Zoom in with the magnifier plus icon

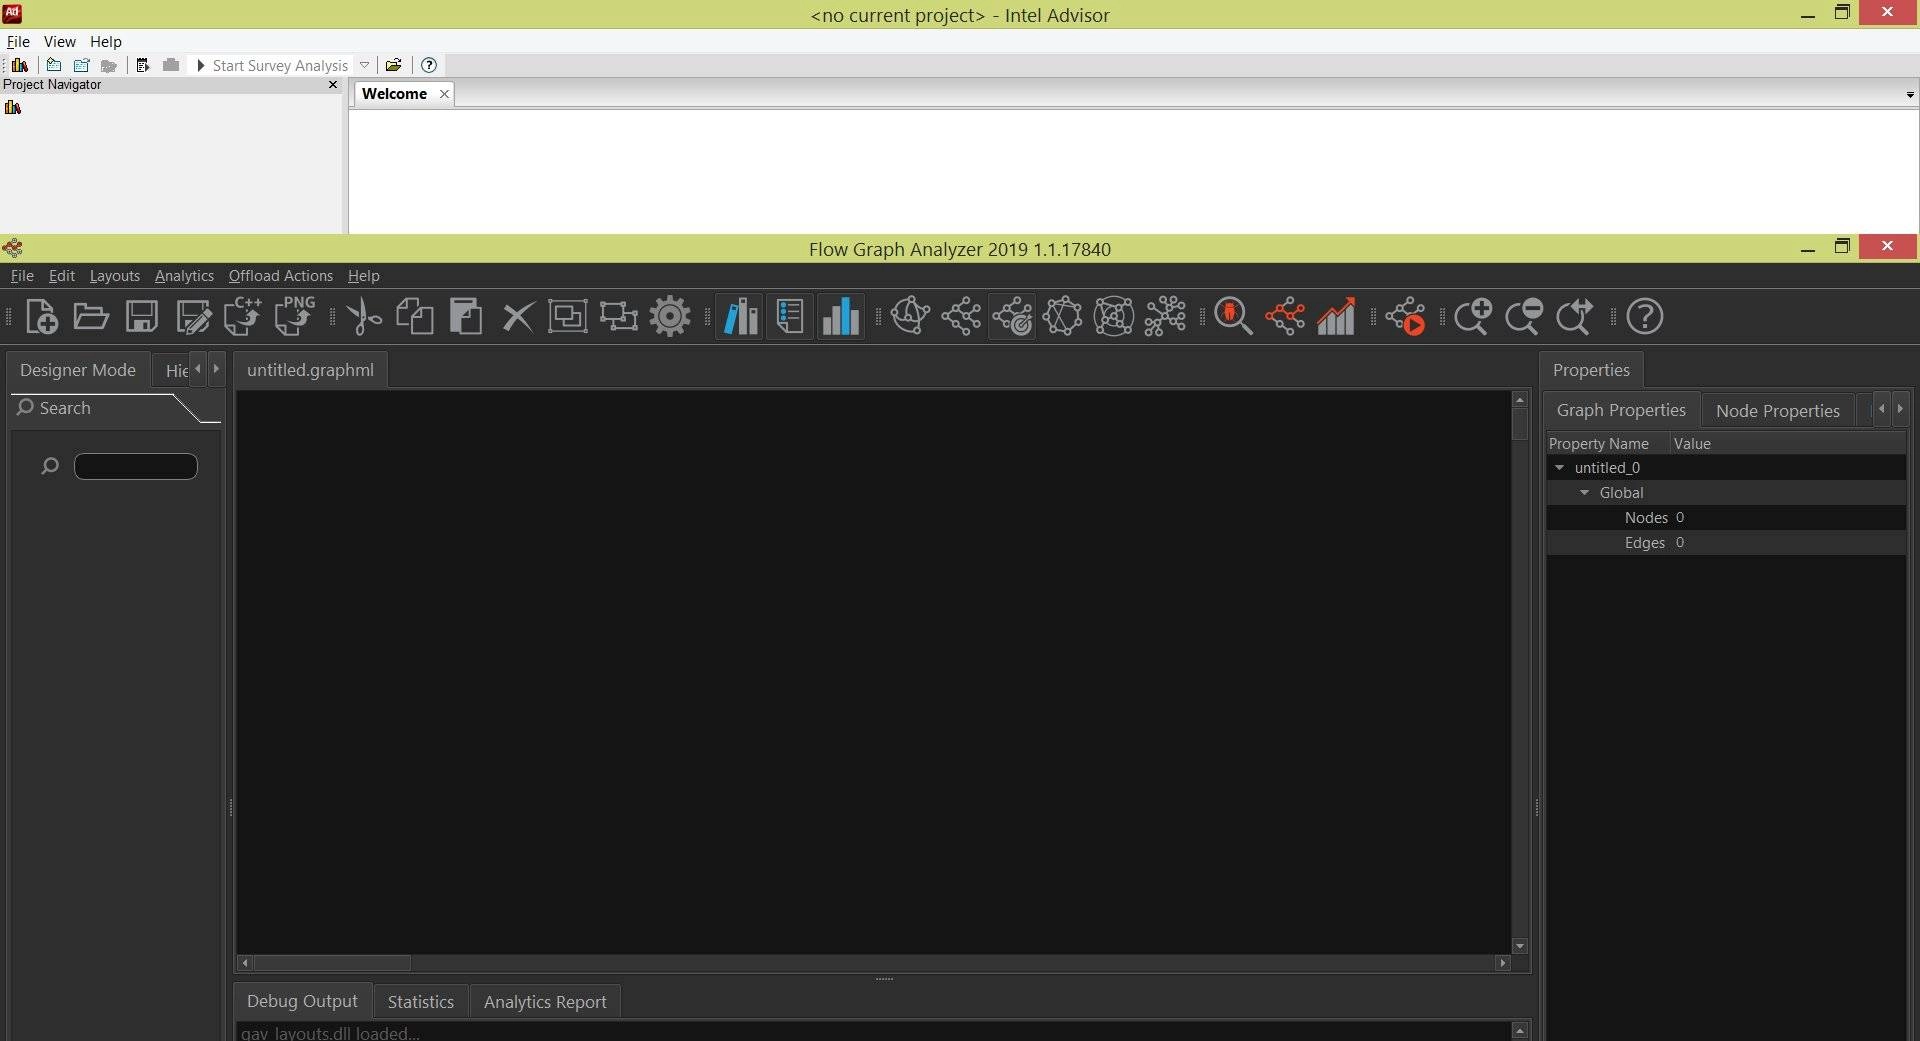click(1473, 317)
